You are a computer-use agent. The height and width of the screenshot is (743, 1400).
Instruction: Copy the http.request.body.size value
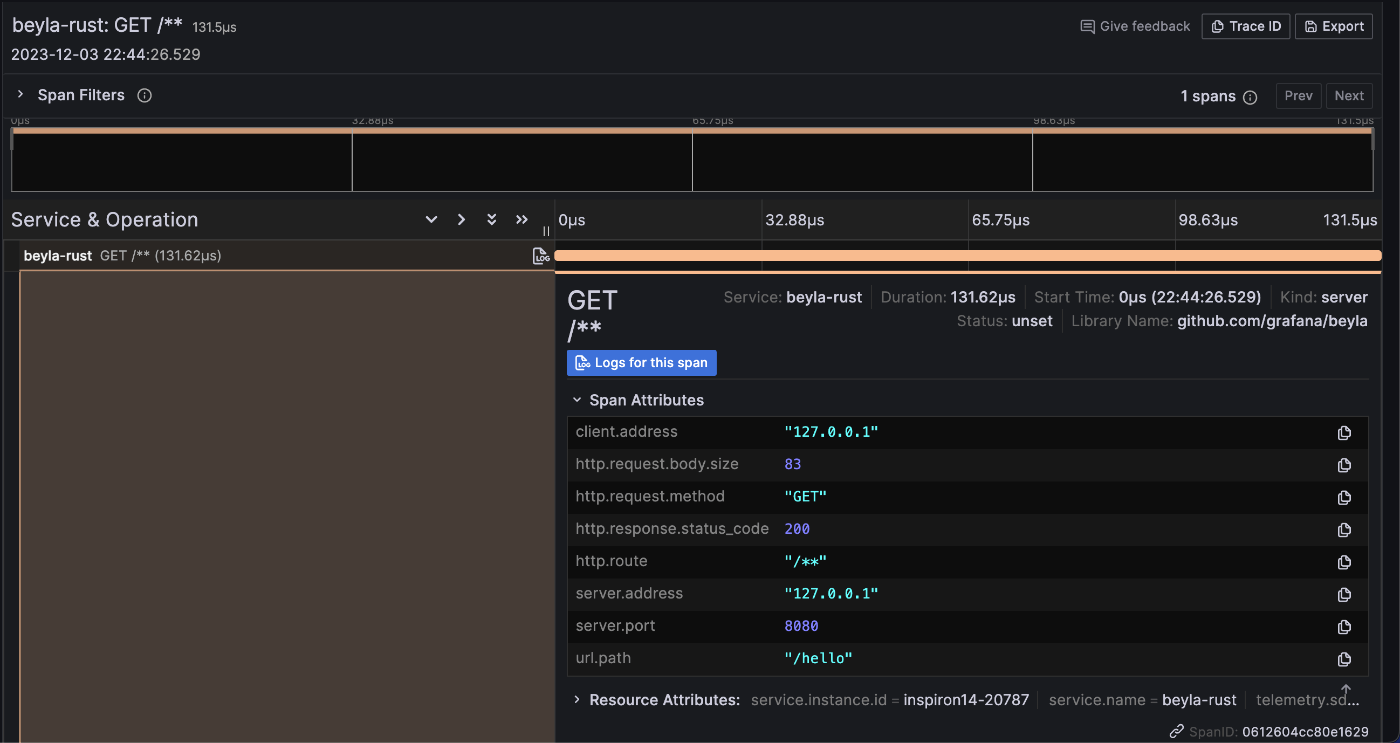pyautogui.click(x=1344, y=465)
